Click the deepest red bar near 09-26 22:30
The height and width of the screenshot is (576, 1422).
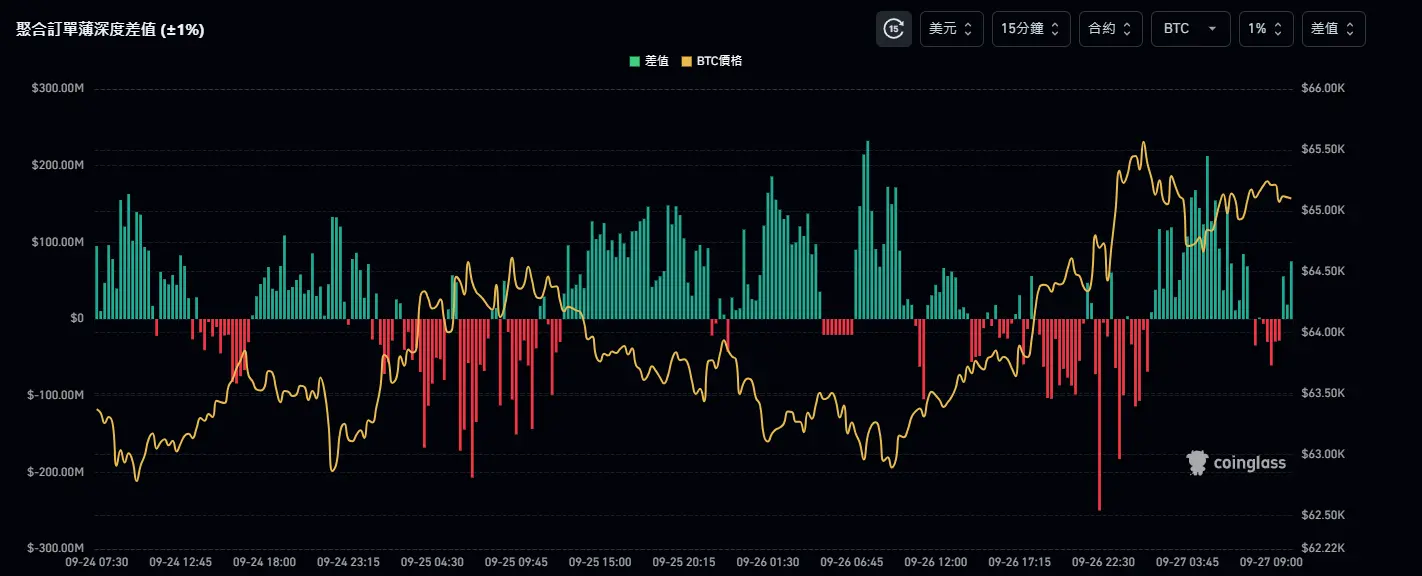click(1102, 420)
